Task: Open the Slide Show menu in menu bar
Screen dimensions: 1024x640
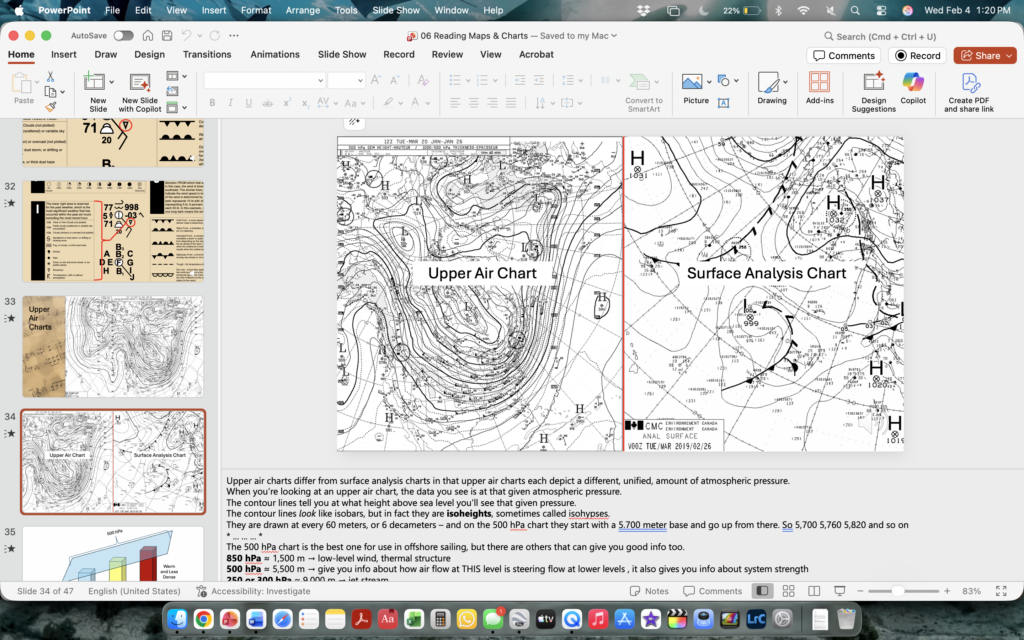Action: 395,10
